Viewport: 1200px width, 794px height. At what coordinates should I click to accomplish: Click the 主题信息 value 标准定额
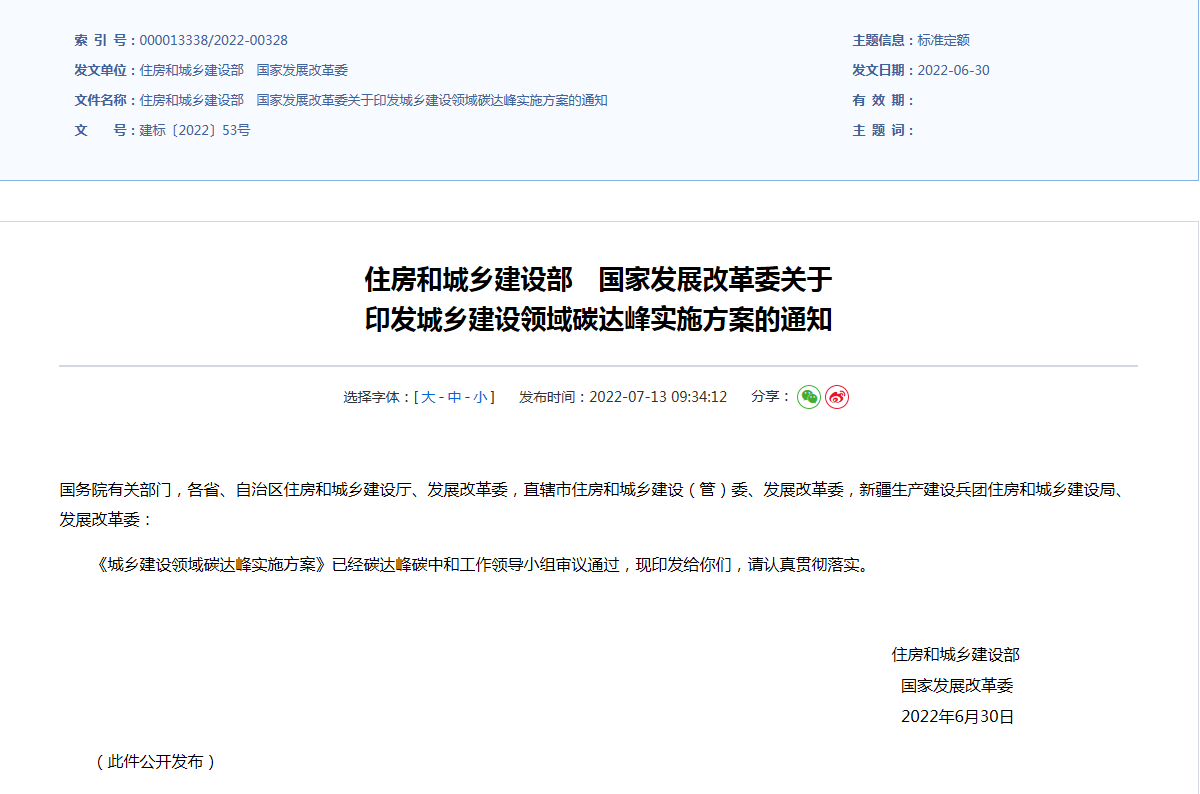(943, 41)
